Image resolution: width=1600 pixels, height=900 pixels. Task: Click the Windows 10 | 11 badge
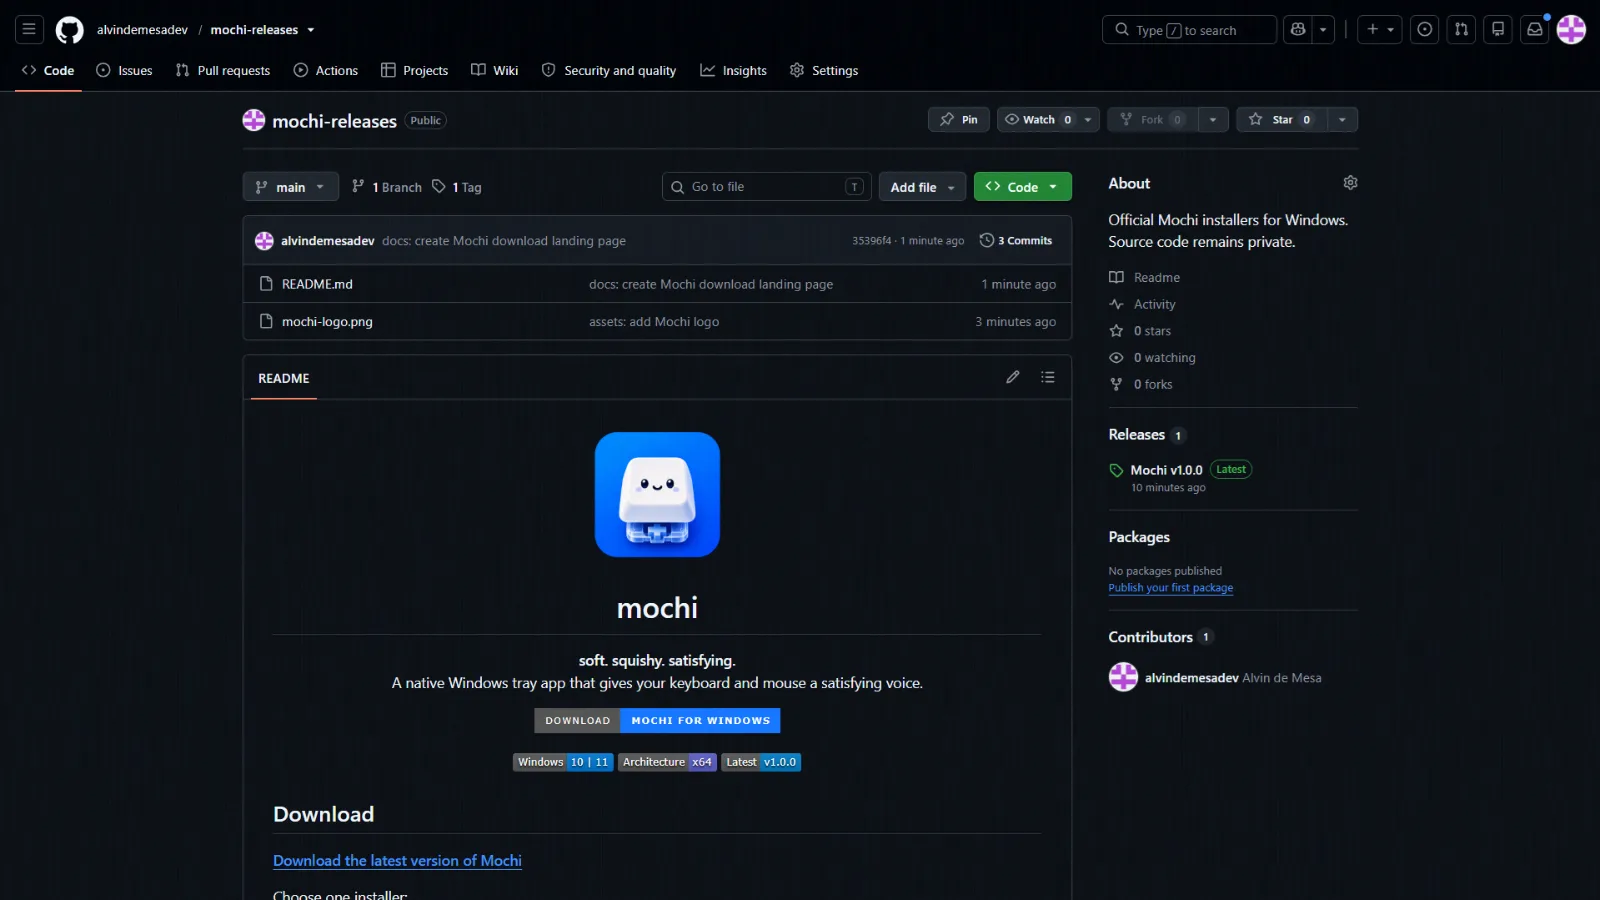click(x=563, y=762)
